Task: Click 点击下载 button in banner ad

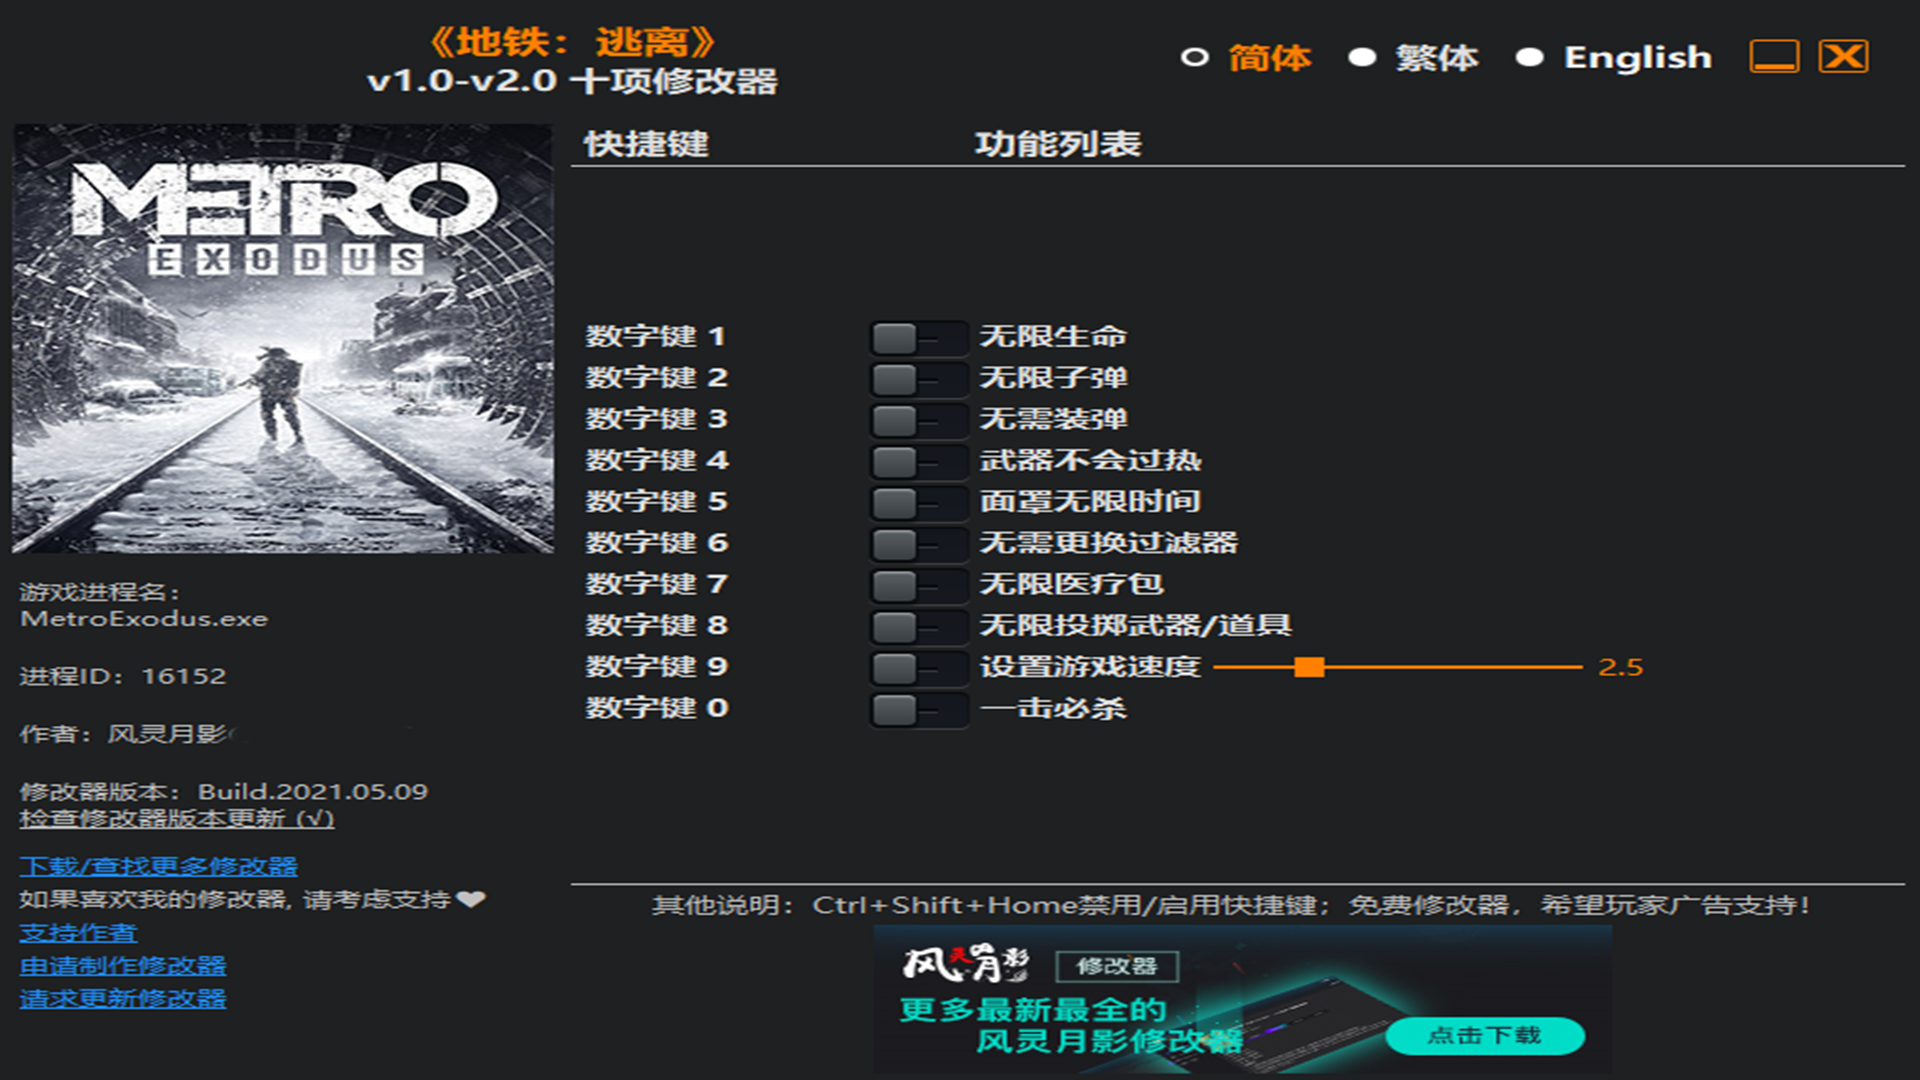Action: coord(1484,1035)
